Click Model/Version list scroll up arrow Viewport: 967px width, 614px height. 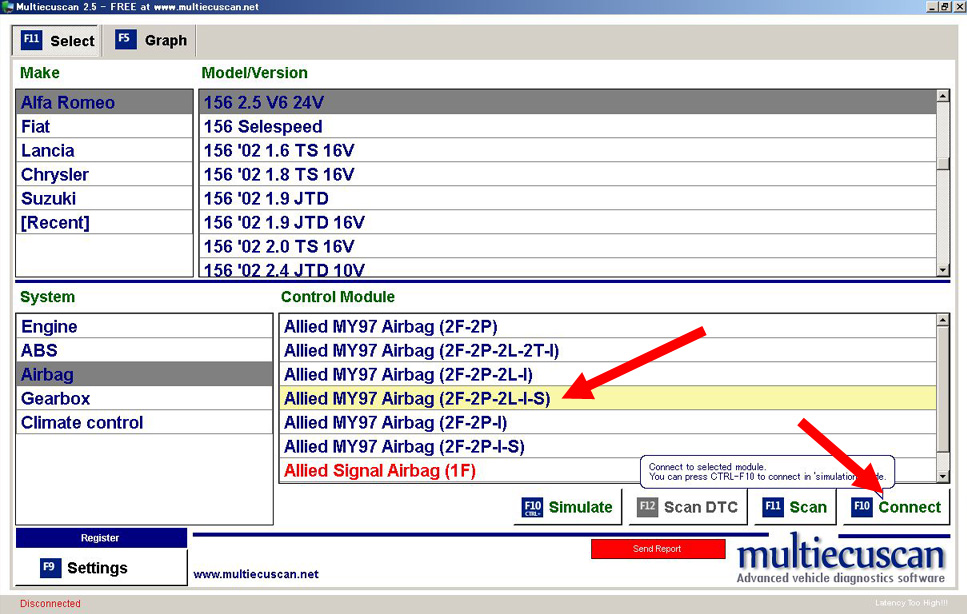(x=942, y=96)
